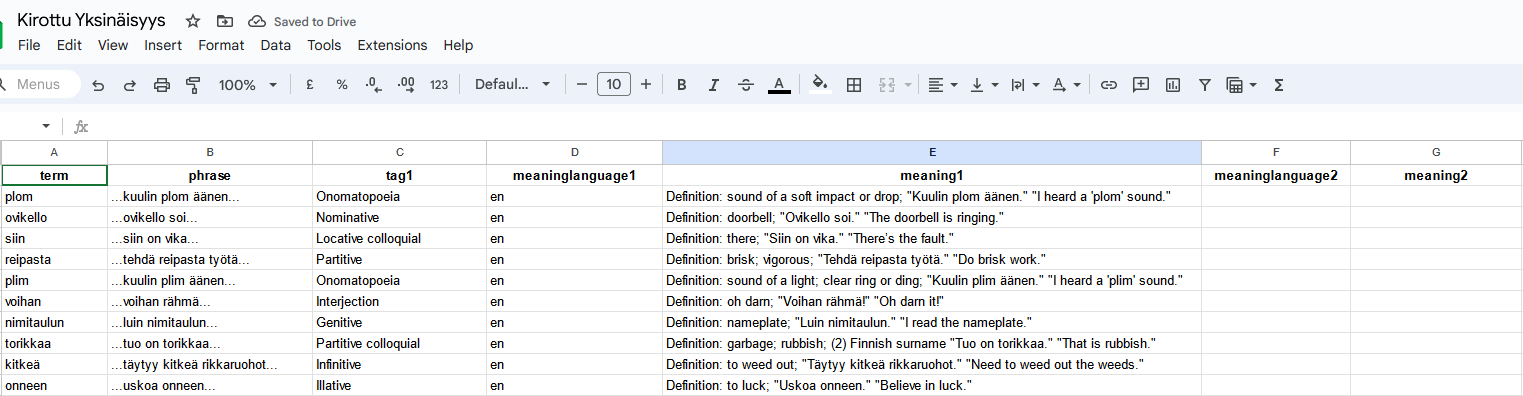Open the functions sigma menu

click(x=1278, y=85)
